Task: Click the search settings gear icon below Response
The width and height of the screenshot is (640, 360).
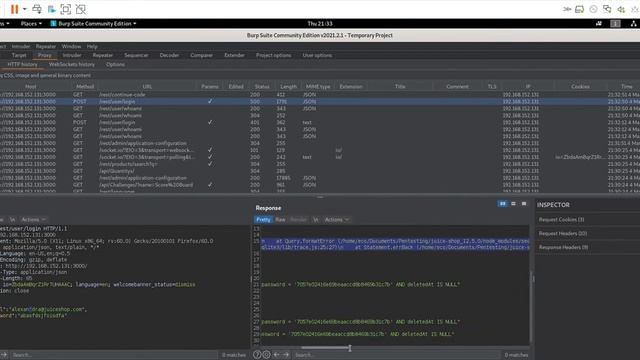Action: point(266,355)
